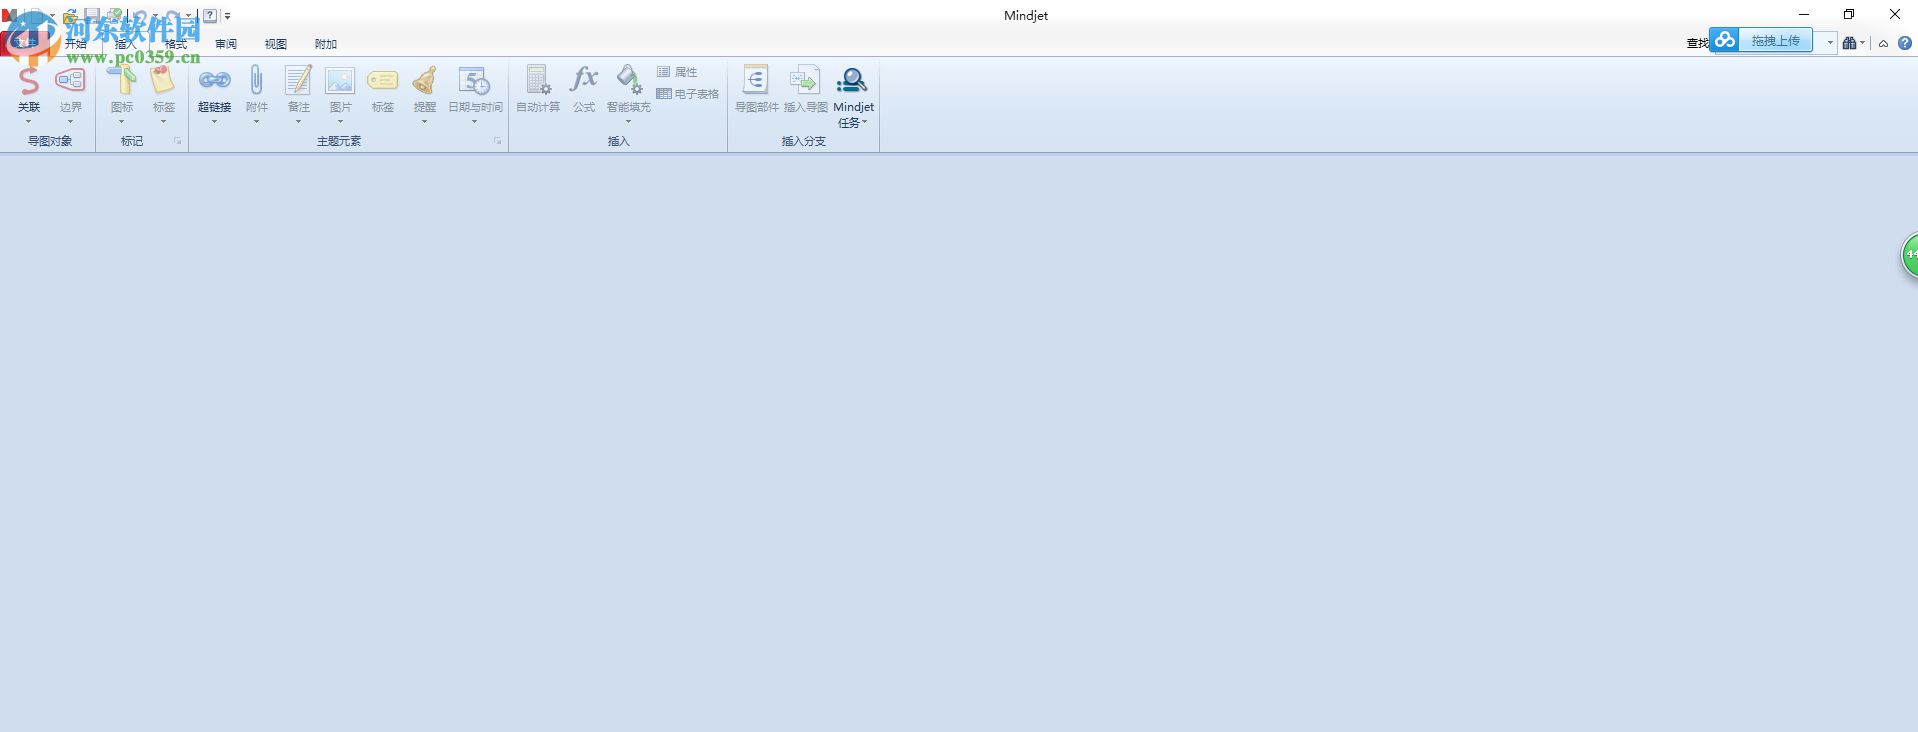Click the Mindjet 任务 magnifier icon
The width and height of the screenshot is (1918, 732).
coord(852,80)
